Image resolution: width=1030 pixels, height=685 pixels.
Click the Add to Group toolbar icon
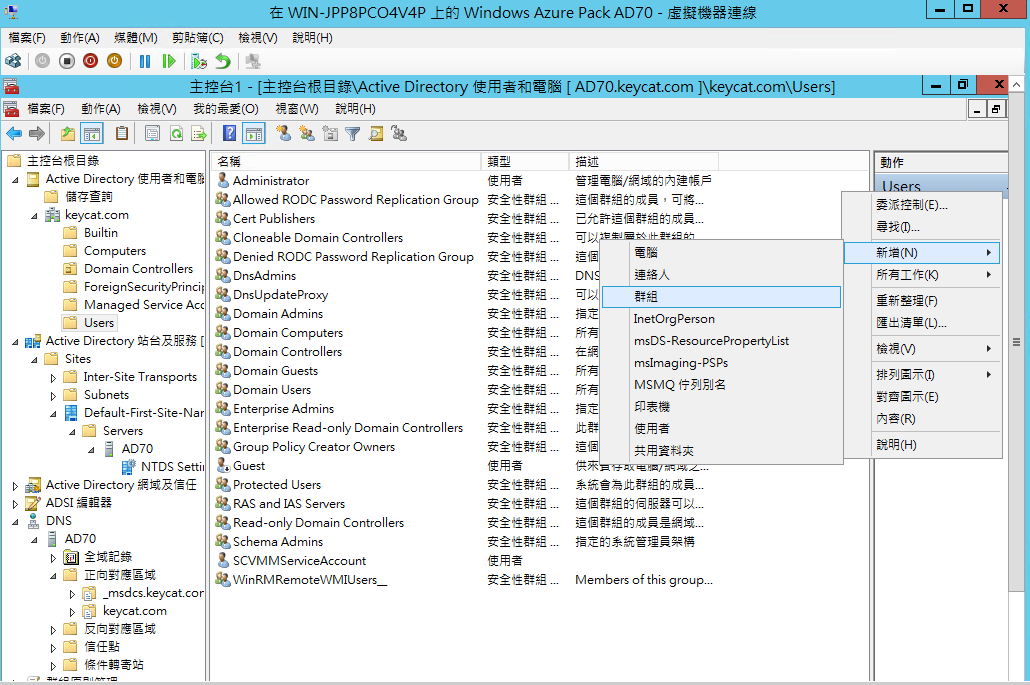coord(399,134)
